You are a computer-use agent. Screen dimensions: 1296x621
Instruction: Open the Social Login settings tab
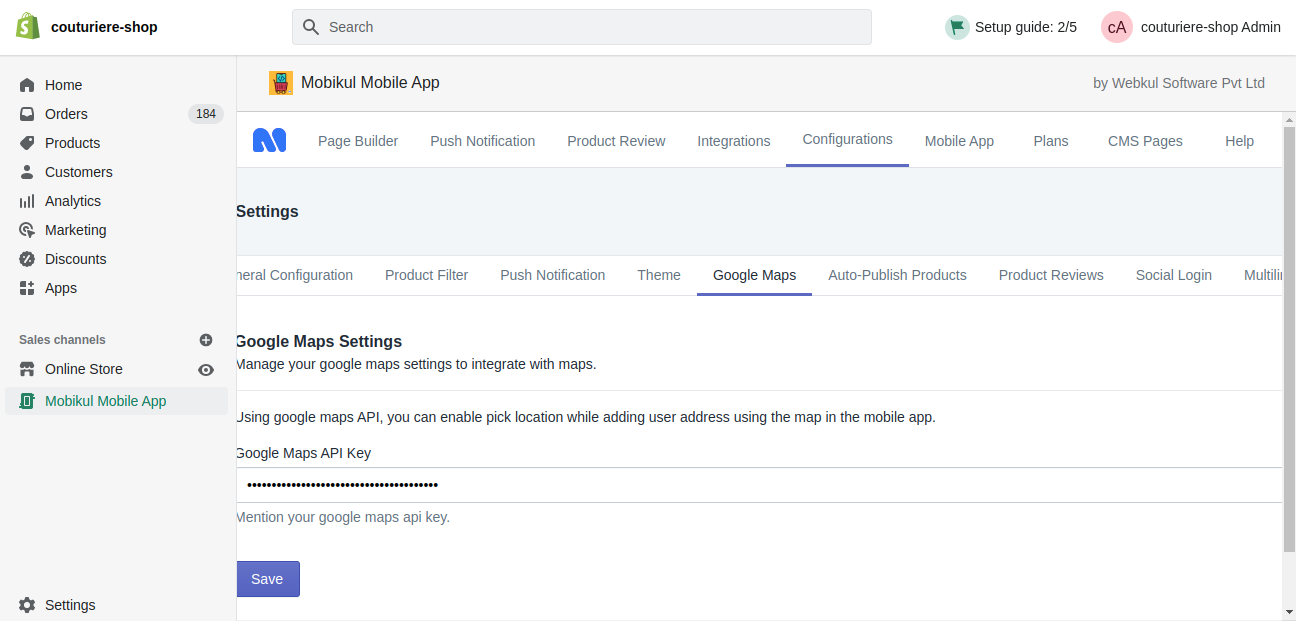pos(1174,275)
